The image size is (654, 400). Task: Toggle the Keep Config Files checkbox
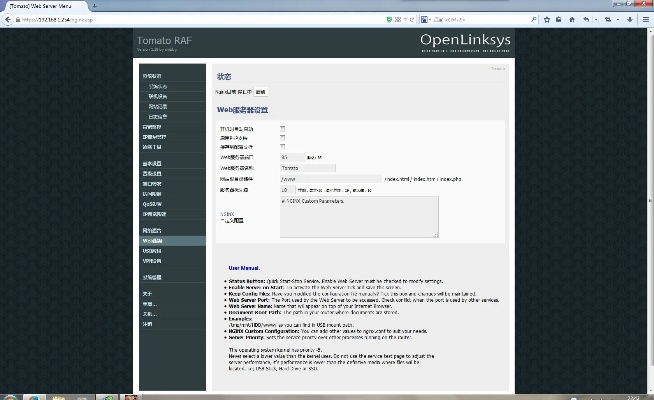click(282, 147)
